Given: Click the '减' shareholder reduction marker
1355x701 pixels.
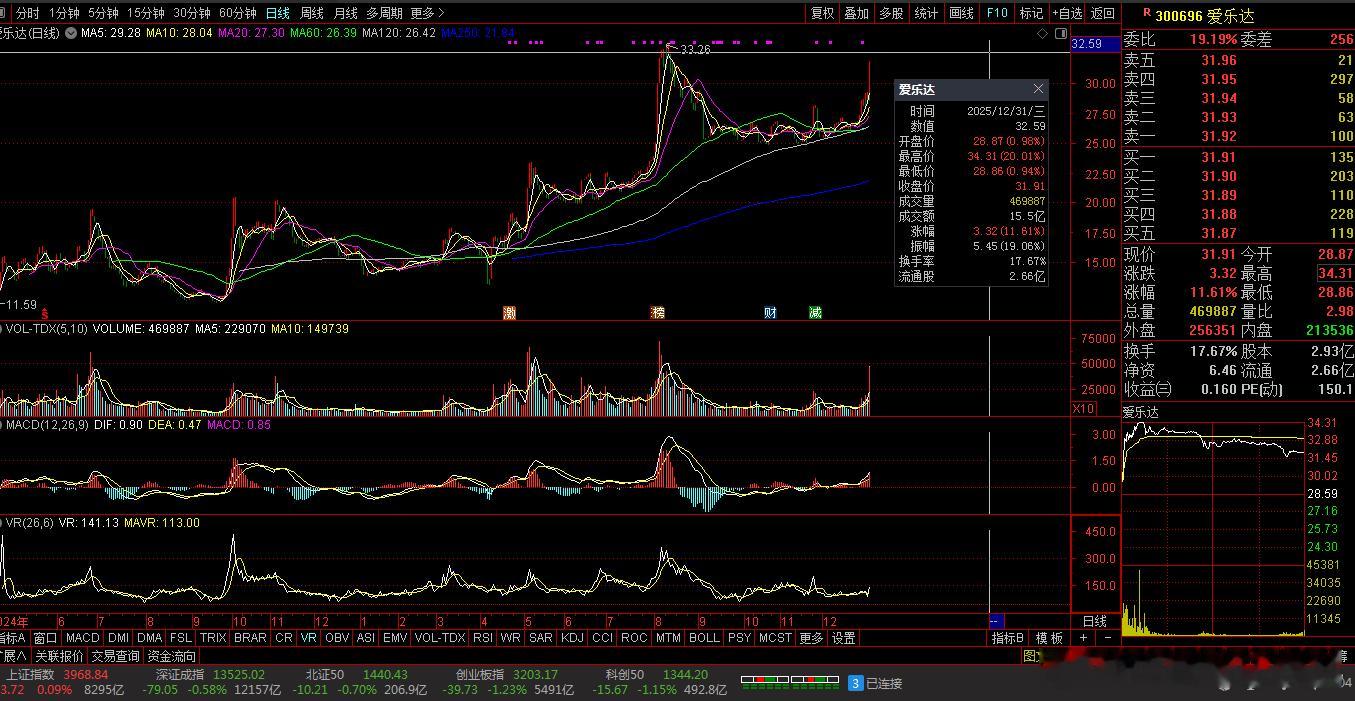Looking at the screenshot, I should (815, 313).
